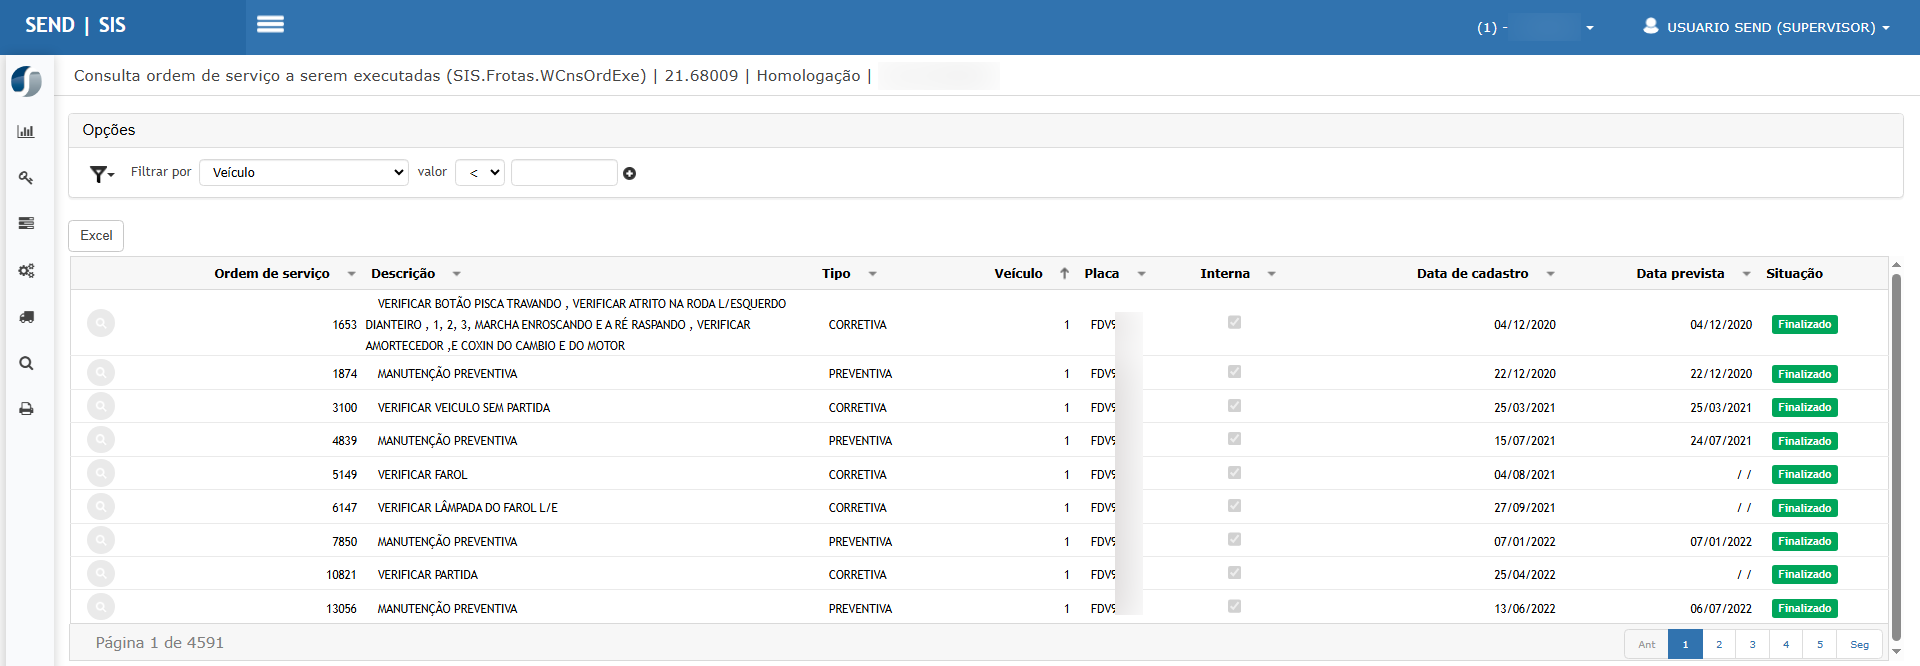Go to page 3 in pagination

point(1752,645)
